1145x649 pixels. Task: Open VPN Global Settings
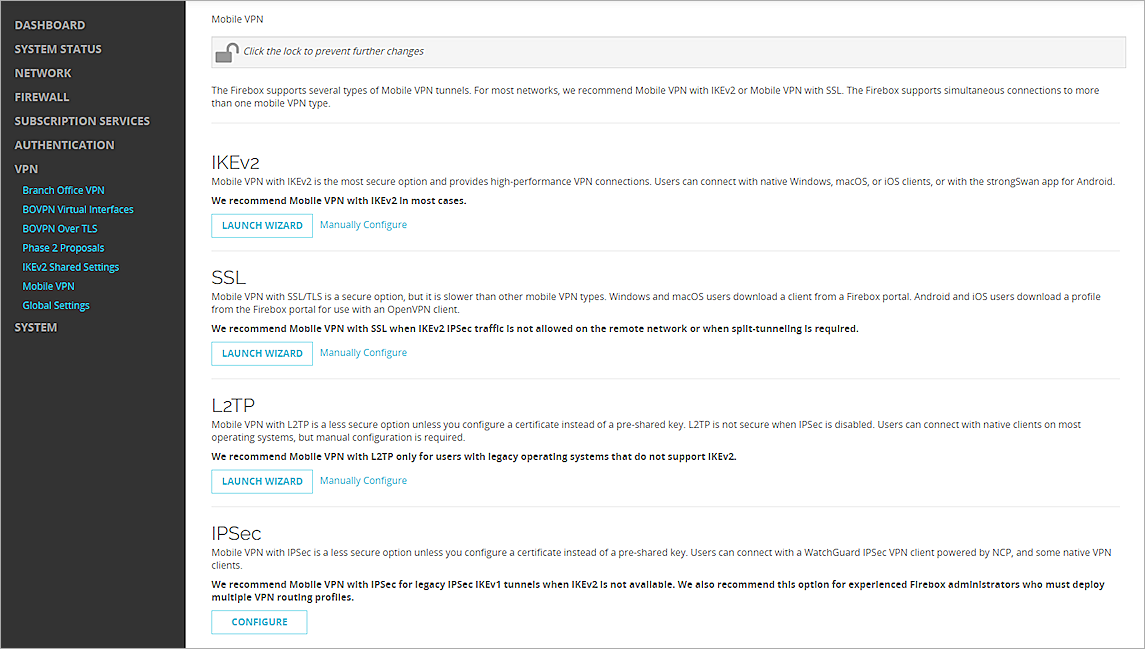point(56,306)
